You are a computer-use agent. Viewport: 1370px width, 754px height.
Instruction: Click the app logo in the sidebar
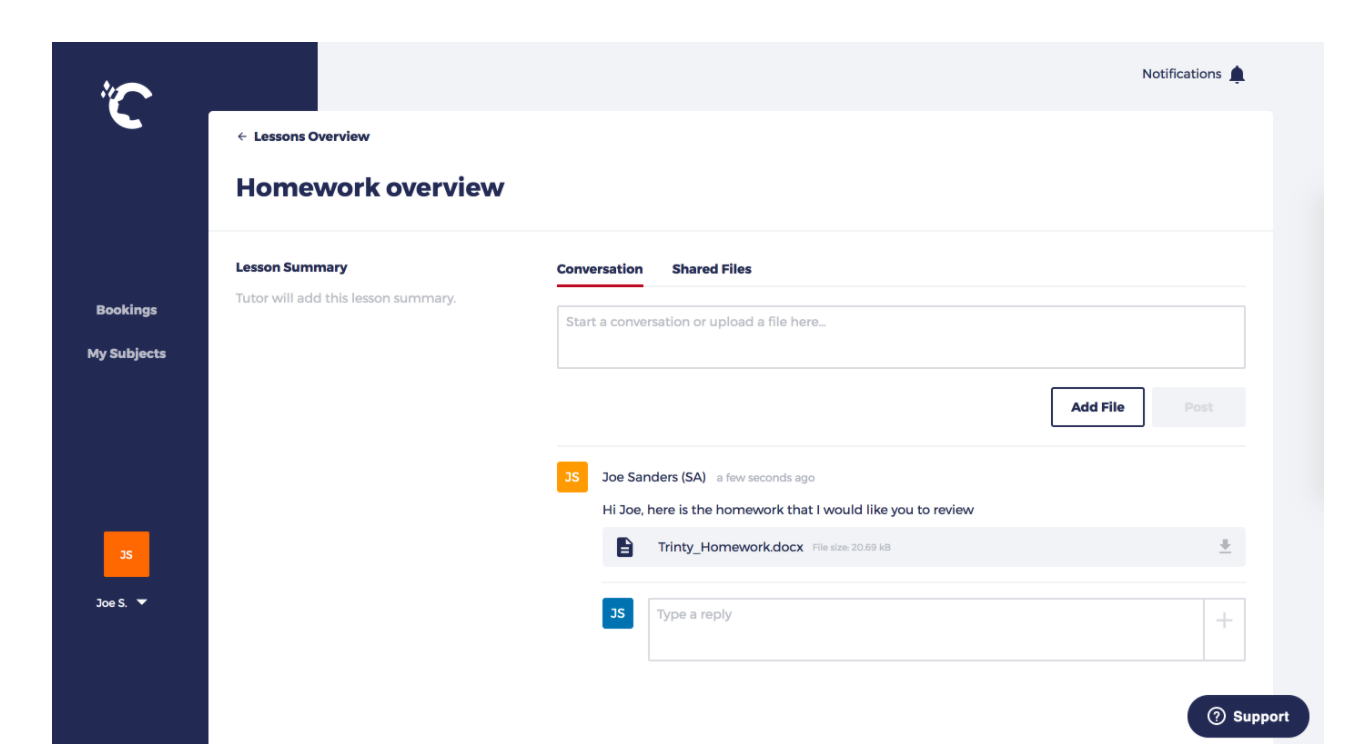pyautogui.click(x=127, y=104)
